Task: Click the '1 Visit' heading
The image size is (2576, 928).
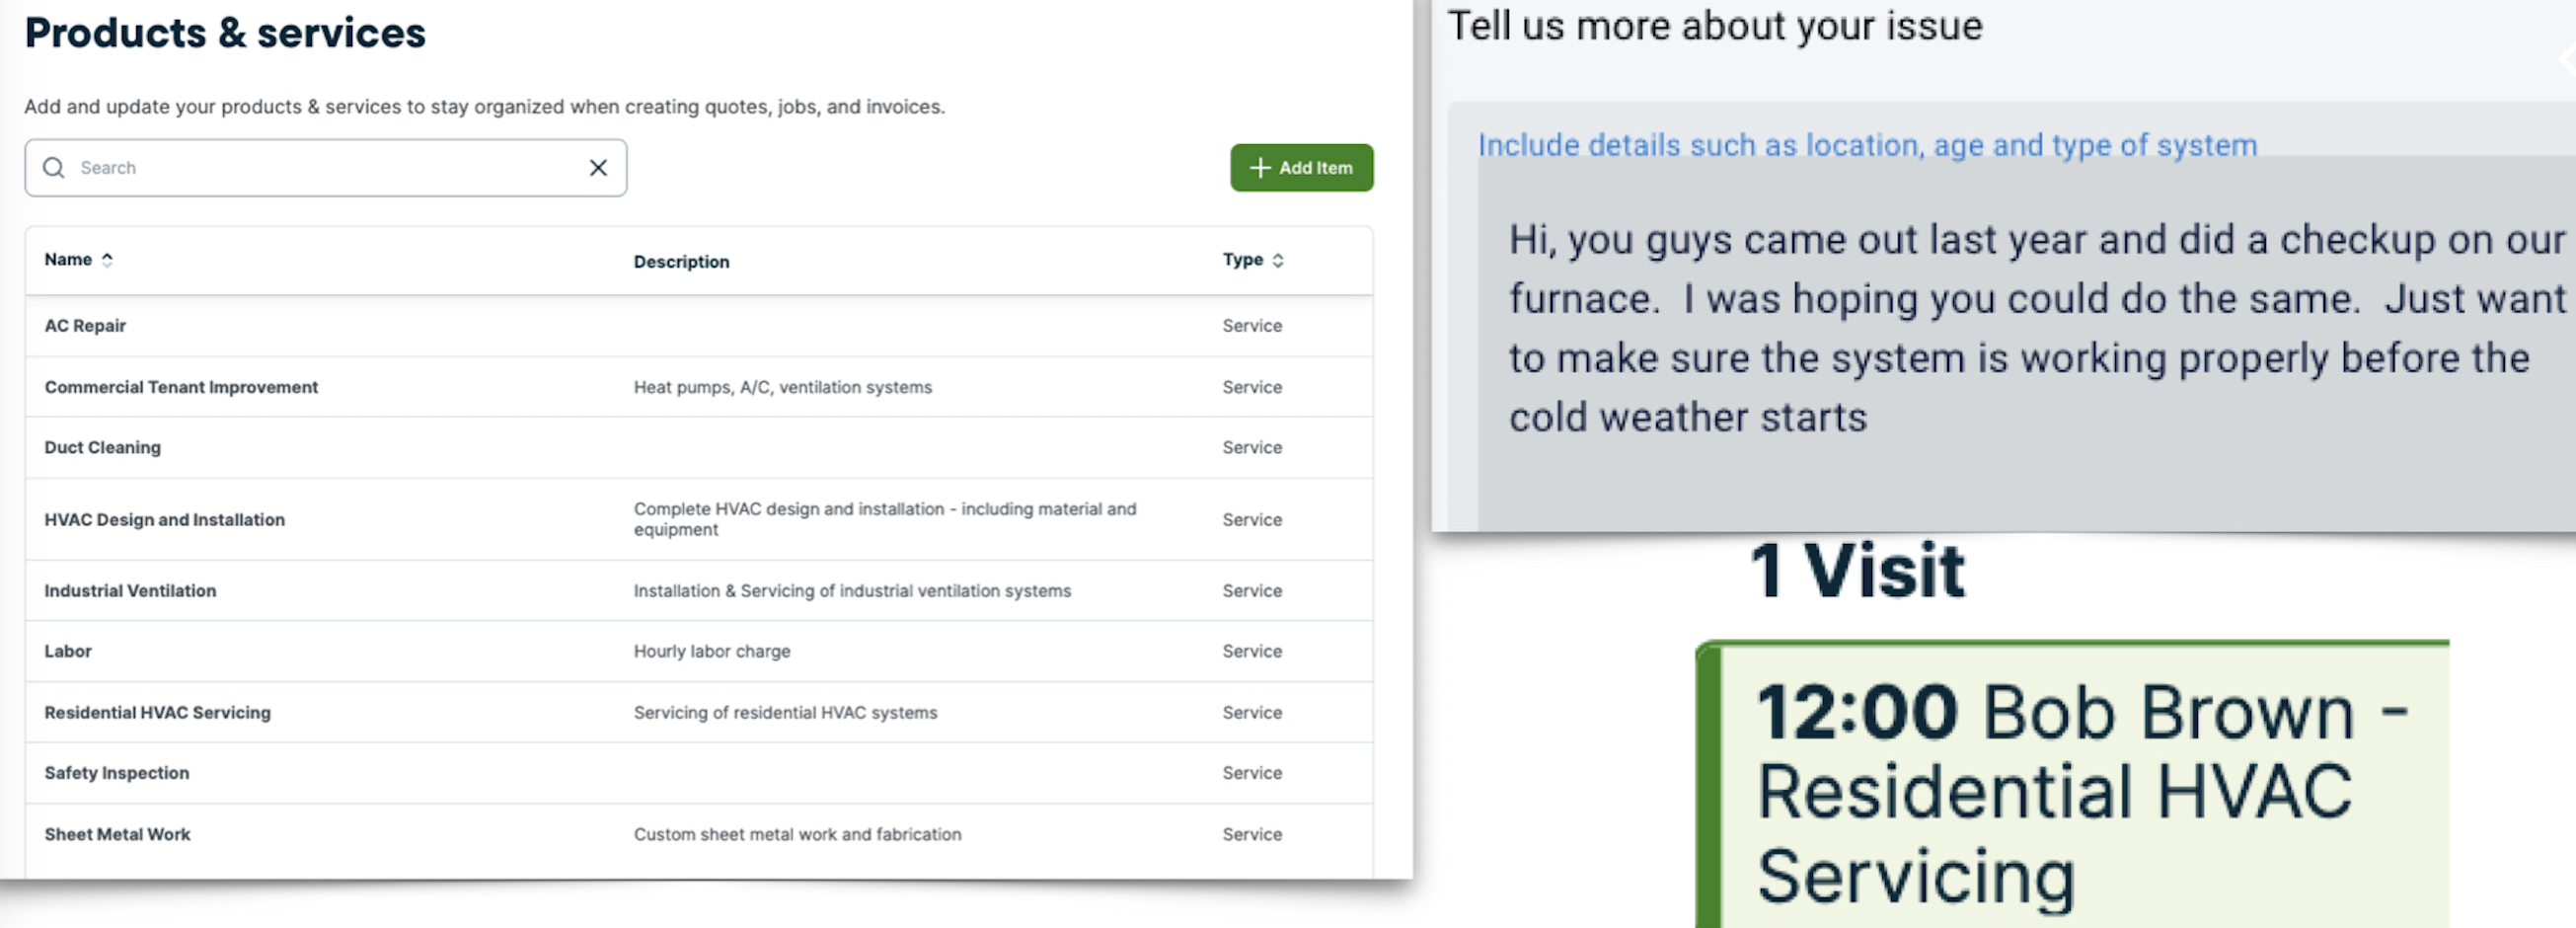Action: click(1857, 571)
